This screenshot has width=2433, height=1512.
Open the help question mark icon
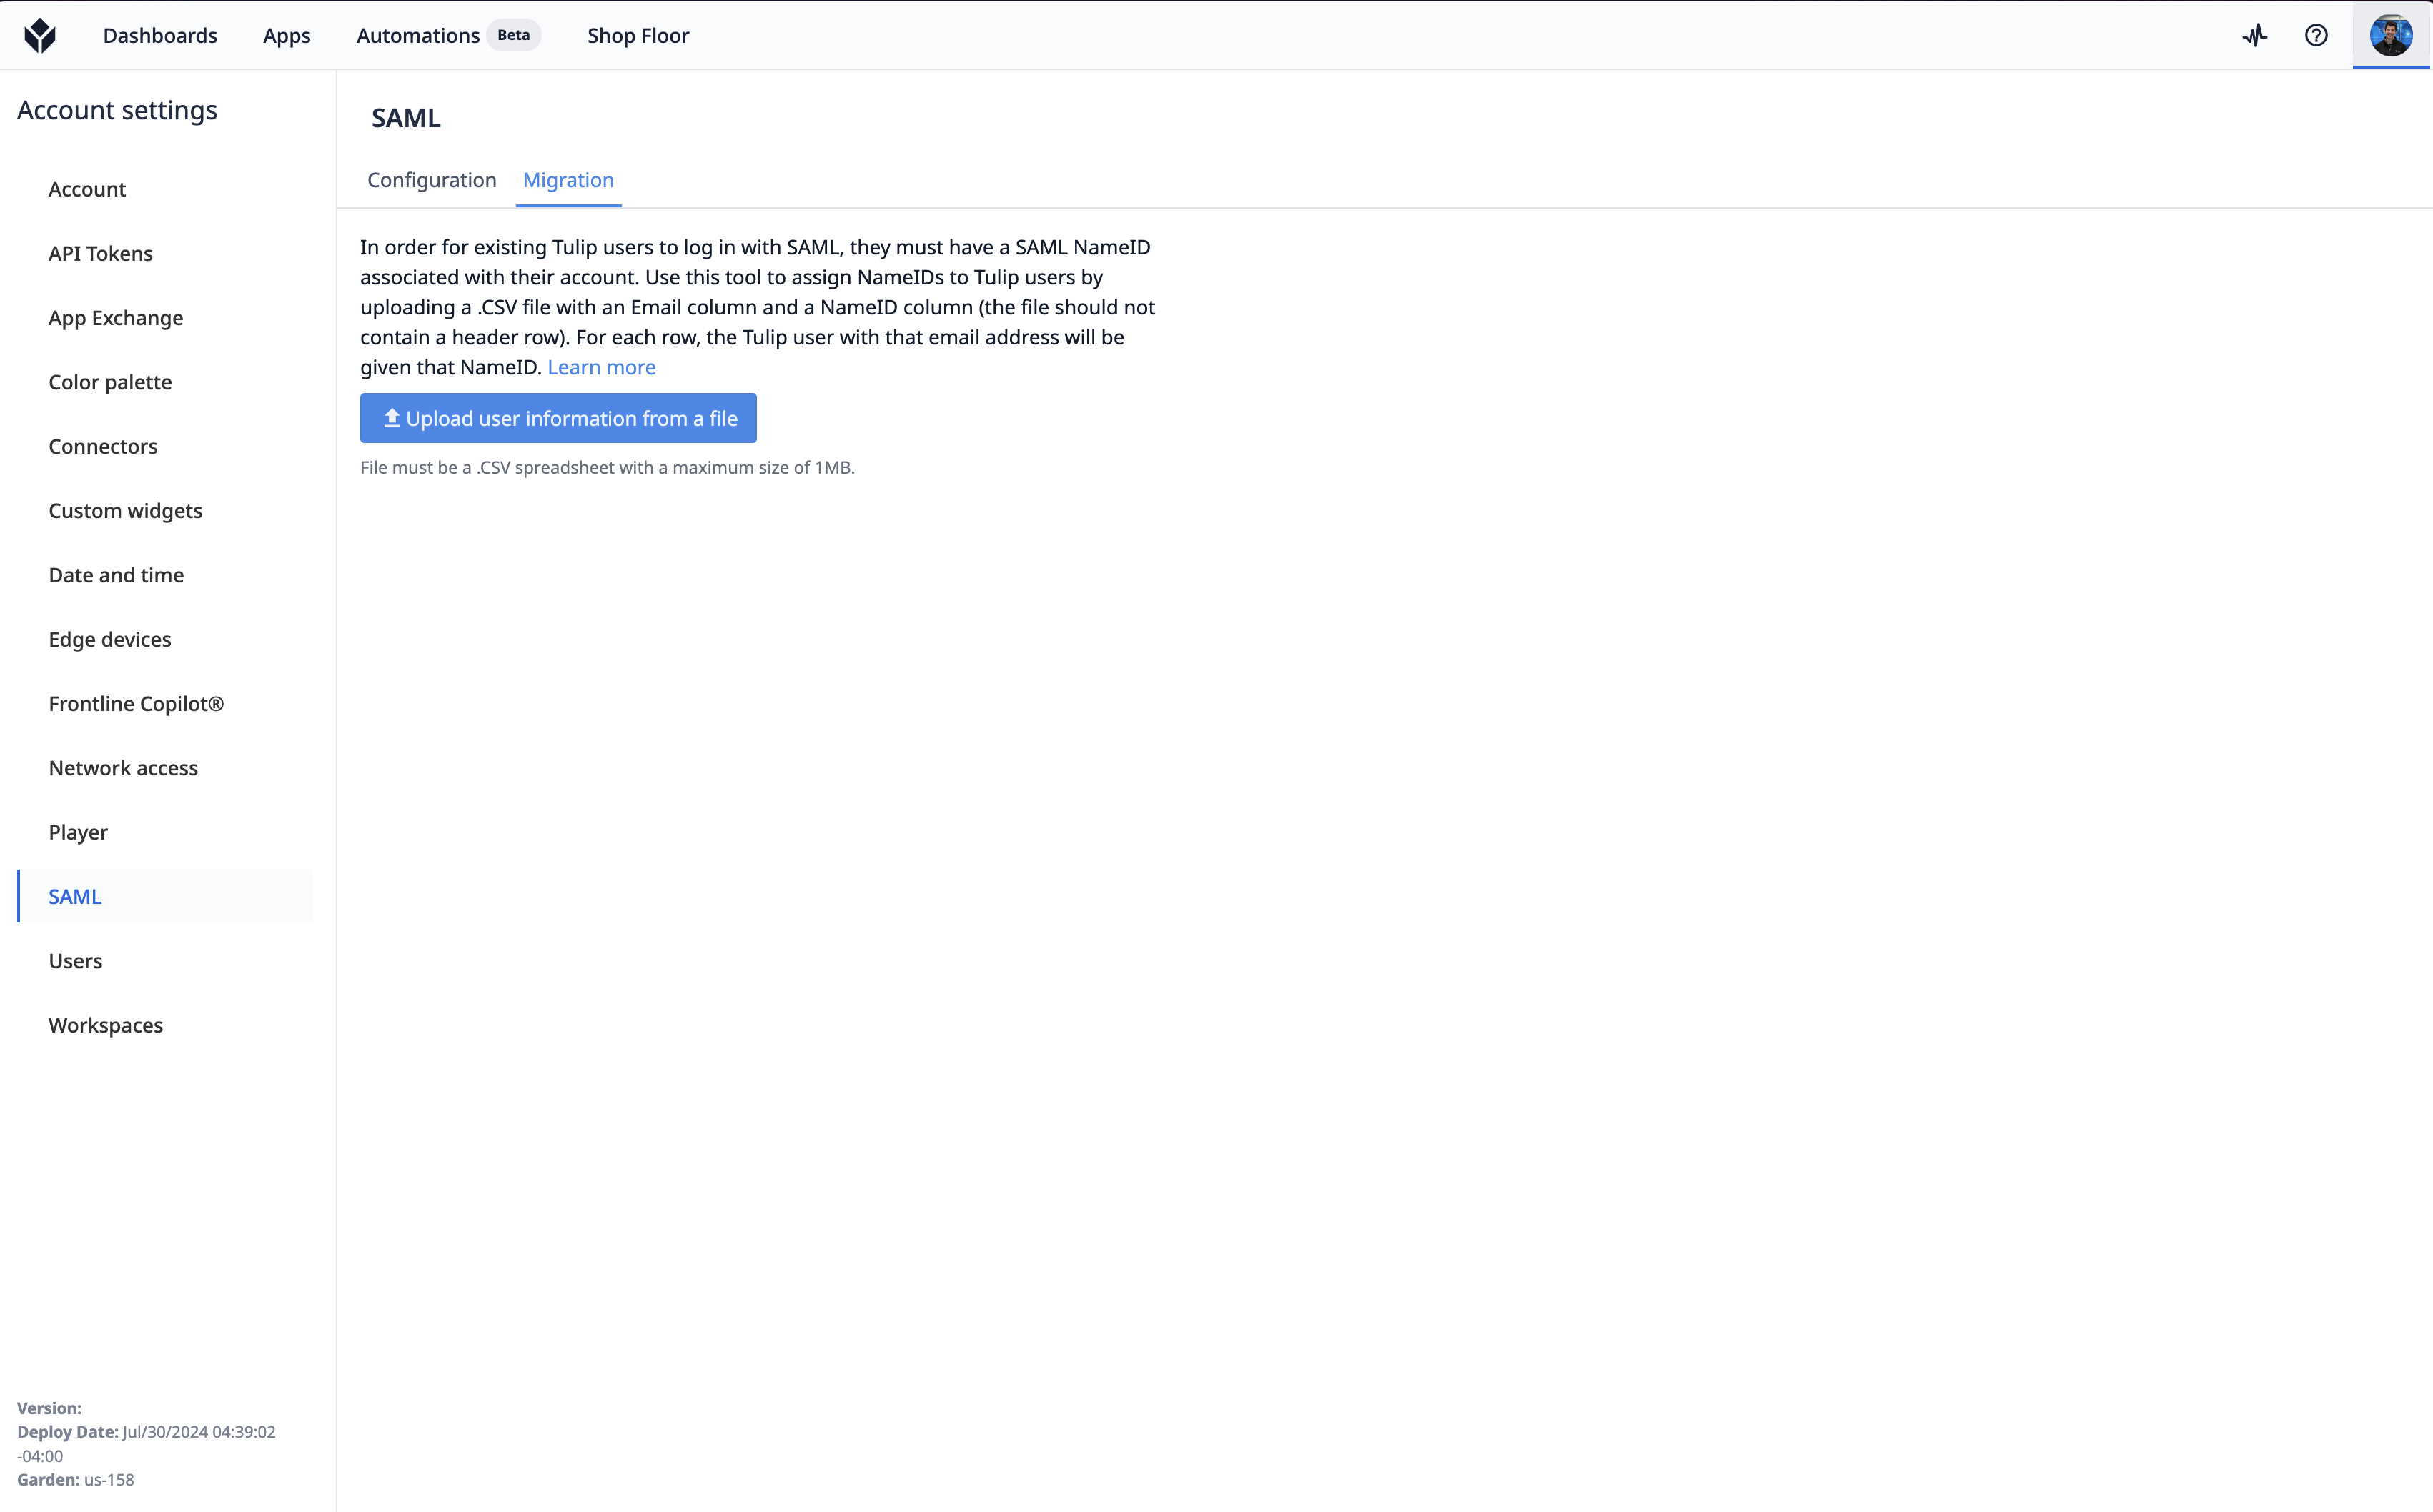(x=2316, y=35)
